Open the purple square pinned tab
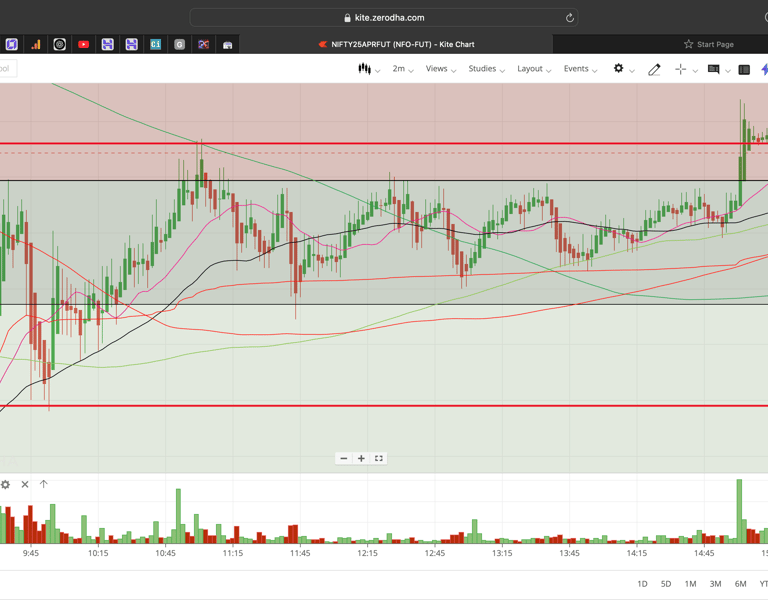This screenshot has height=600, width=768. pos(12,45)
